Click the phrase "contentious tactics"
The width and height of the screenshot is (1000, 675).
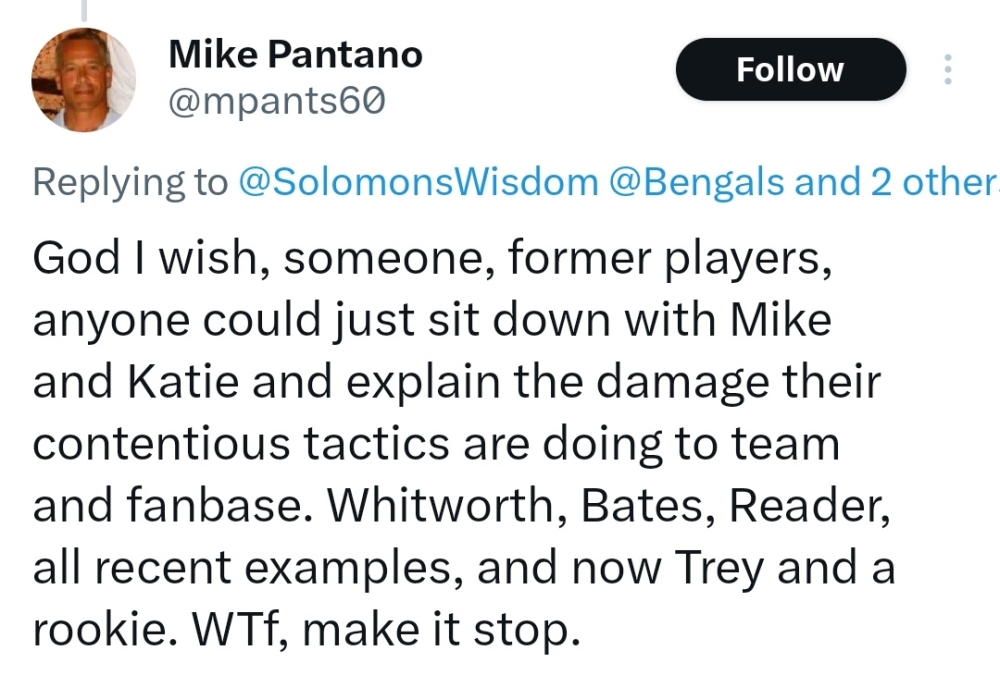[x=241, y=443]
